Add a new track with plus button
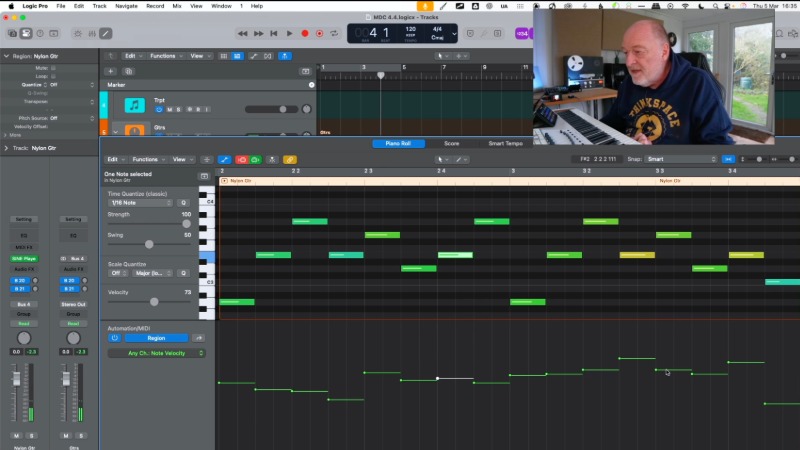This screenshot has width=800, height=450. [111, 71]
